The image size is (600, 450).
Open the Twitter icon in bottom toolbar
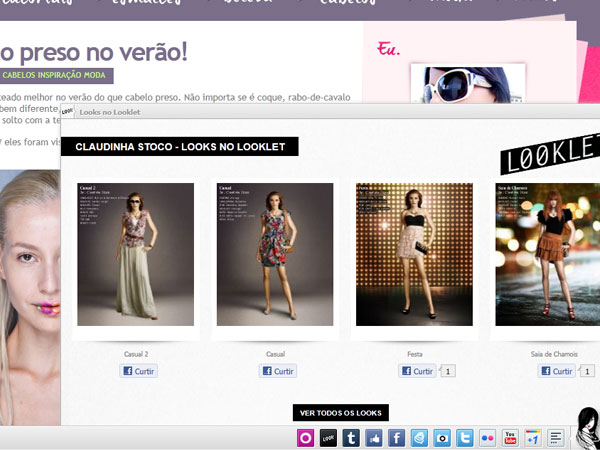pos(465,438)
